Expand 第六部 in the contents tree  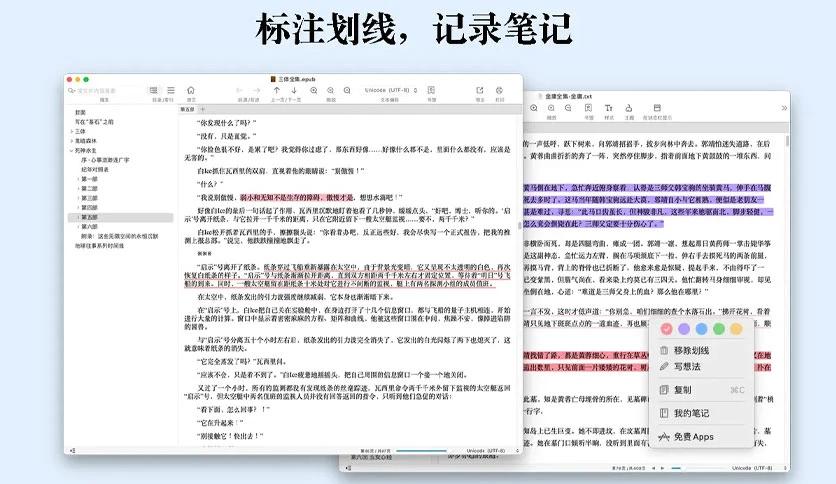point(78,227)
